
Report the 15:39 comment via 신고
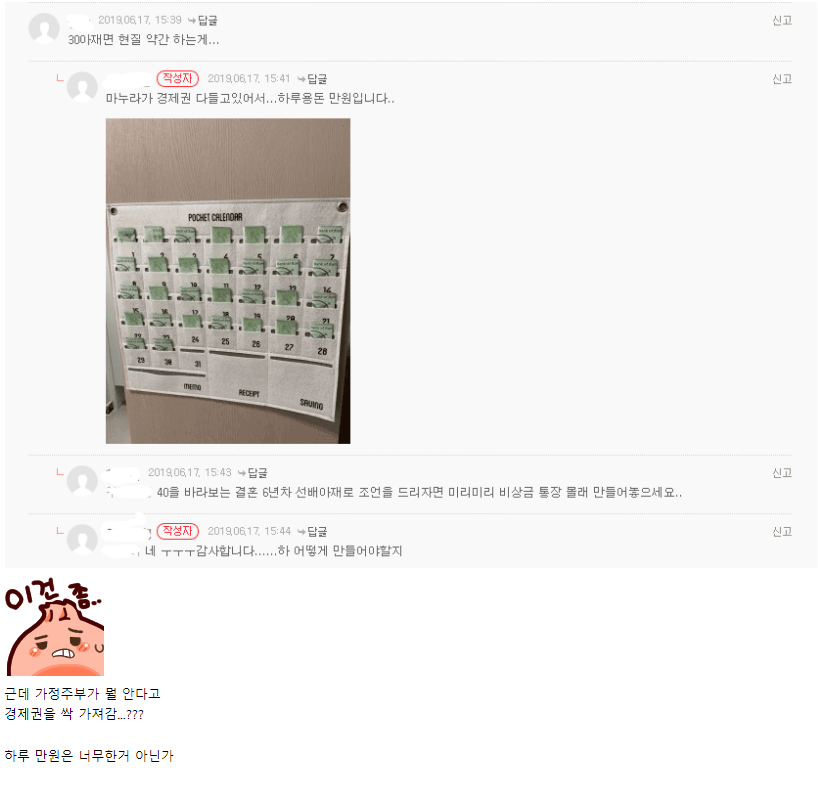coord(782,20)
